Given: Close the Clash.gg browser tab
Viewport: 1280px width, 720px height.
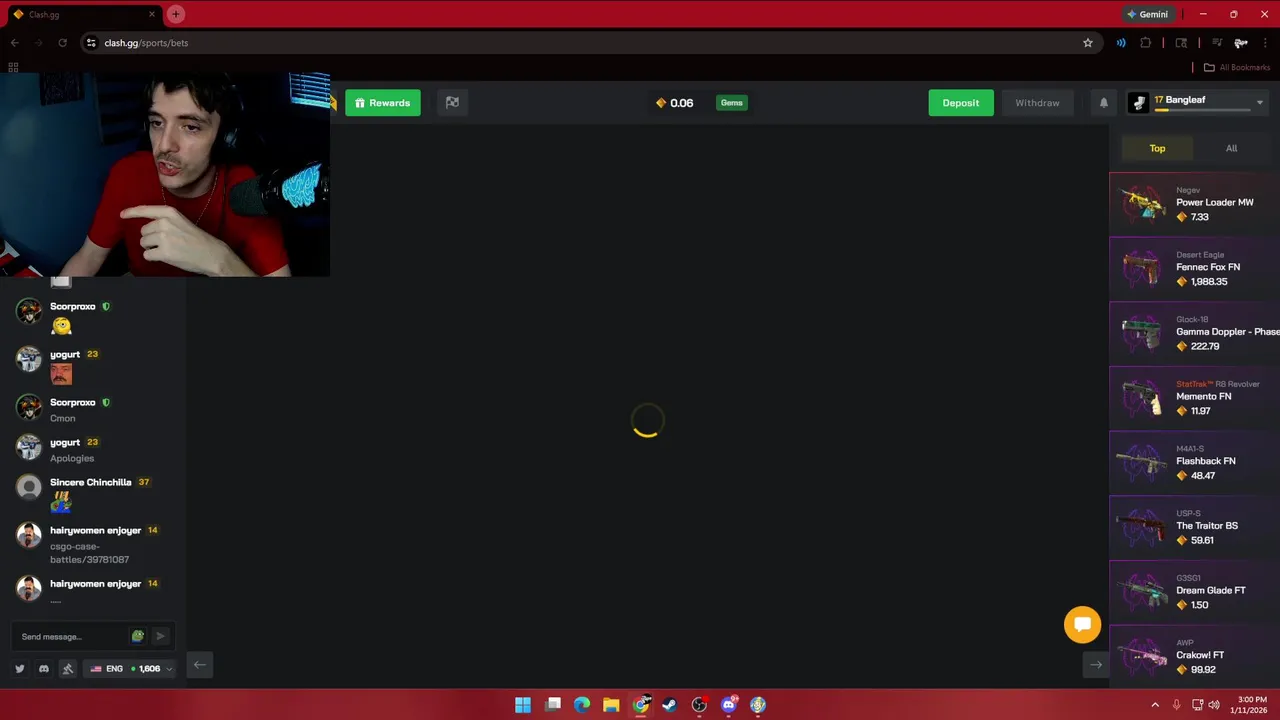Looking at the screenshot, I should click(152, 14).
